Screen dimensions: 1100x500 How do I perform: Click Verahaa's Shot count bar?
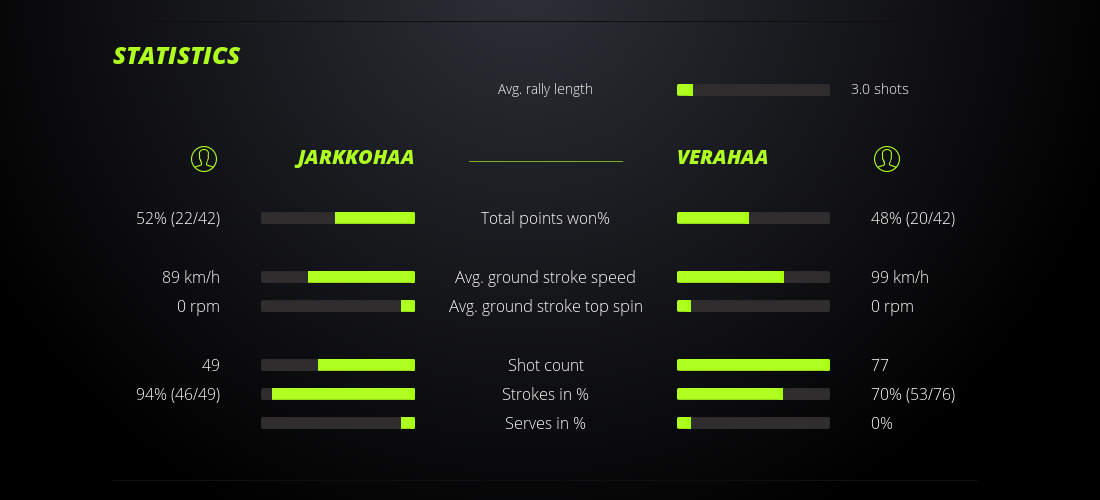point(753,365)
